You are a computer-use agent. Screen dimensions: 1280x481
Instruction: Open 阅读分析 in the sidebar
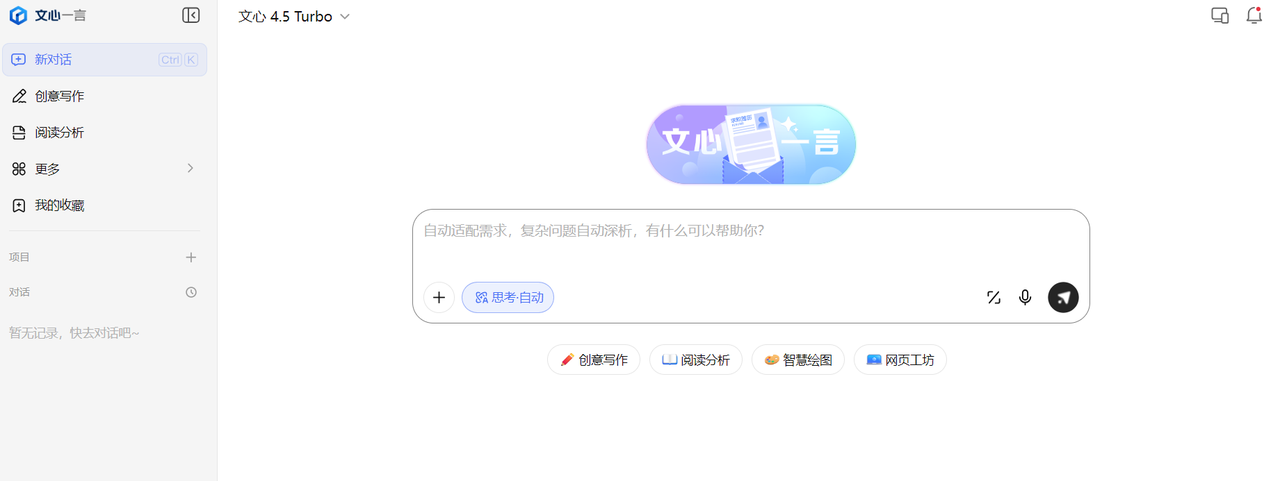(104, 132)
